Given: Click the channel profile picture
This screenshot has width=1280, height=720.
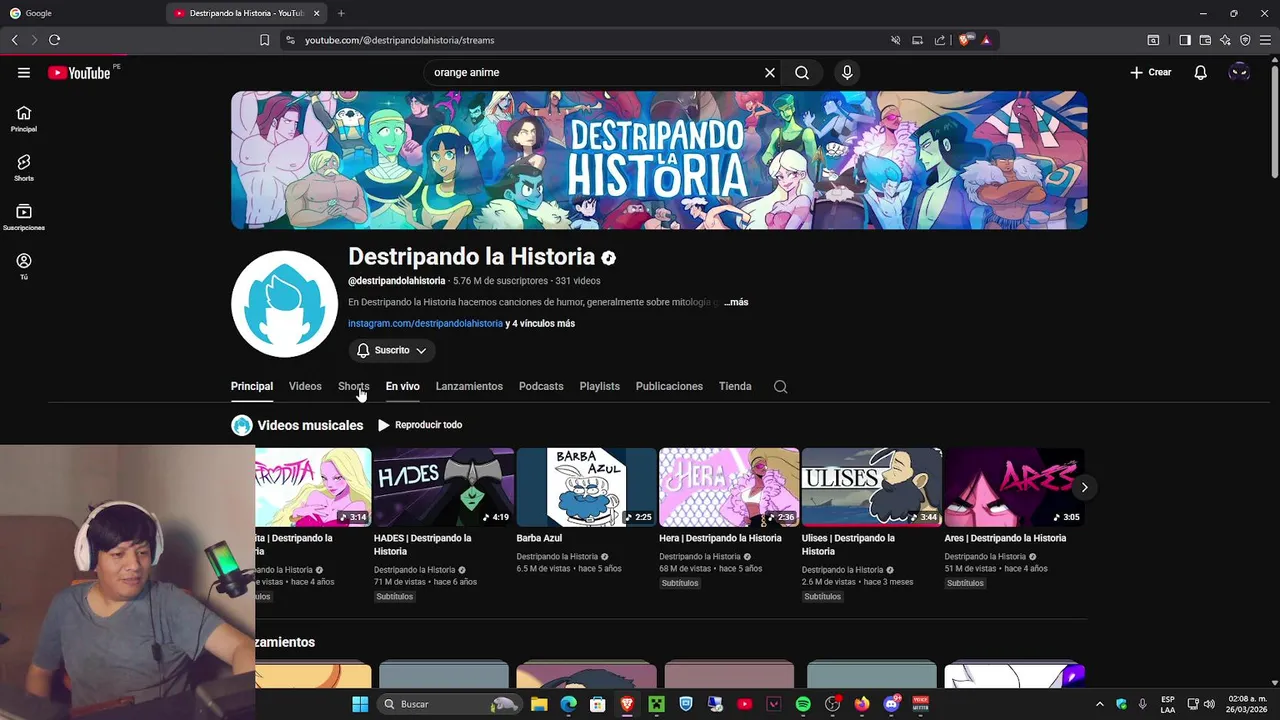Looking at the screenshot, I should tap(284, 304).
